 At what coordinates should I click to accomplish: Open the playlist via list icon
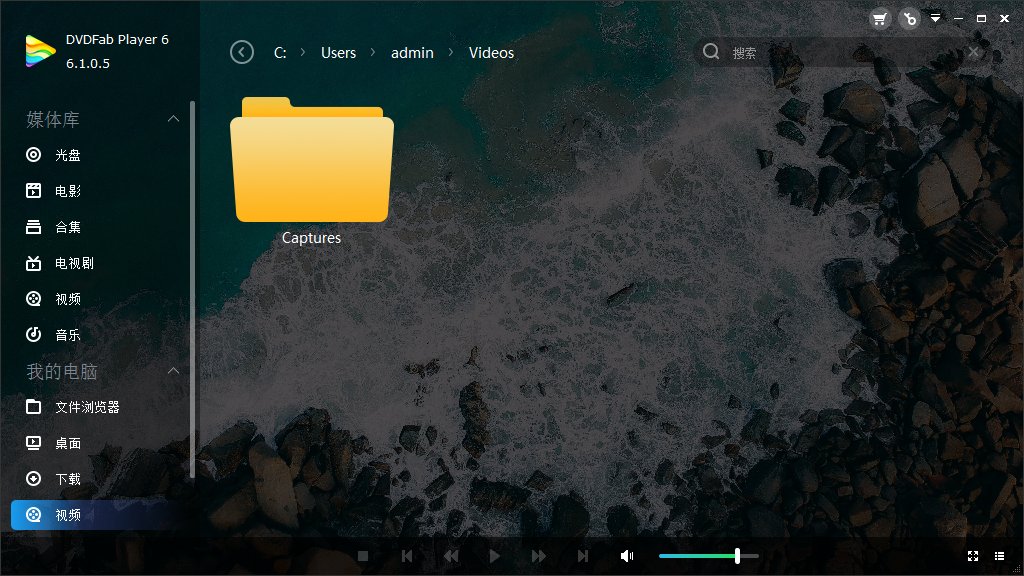coord(999,556)
